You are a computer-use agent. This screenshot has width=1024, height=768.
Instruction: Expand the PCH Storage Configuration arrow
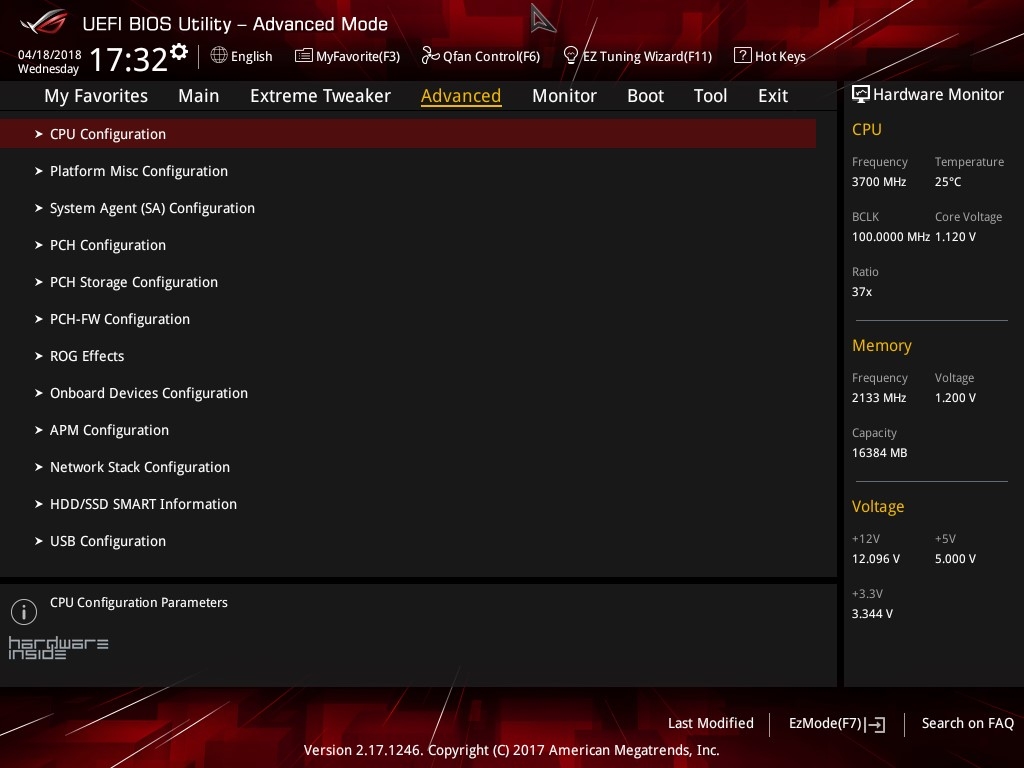39,282
